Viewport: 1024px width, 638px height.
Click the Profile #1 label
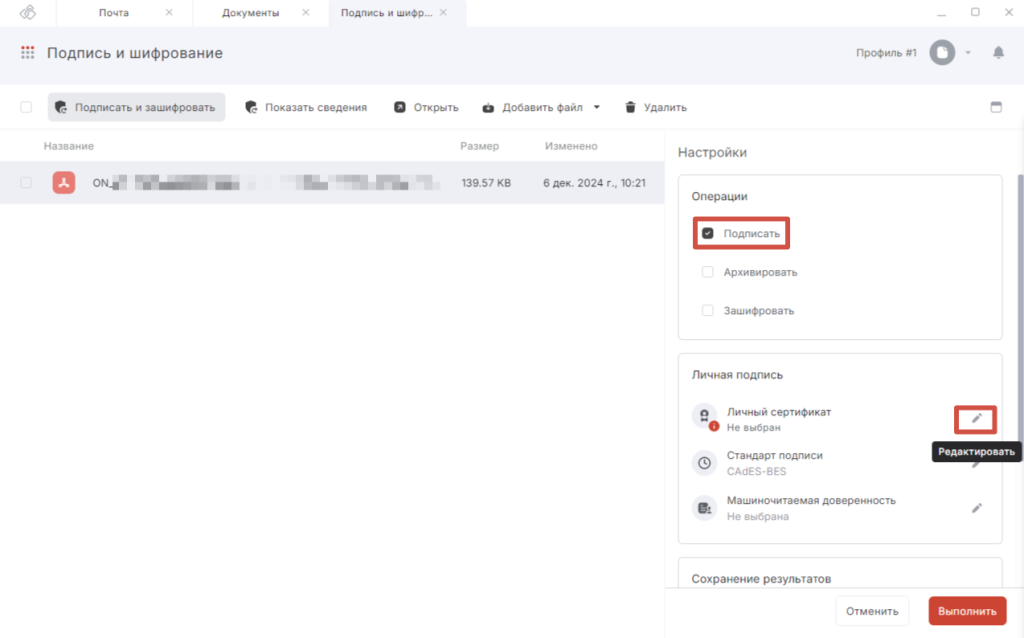click(x=886, y=53)
